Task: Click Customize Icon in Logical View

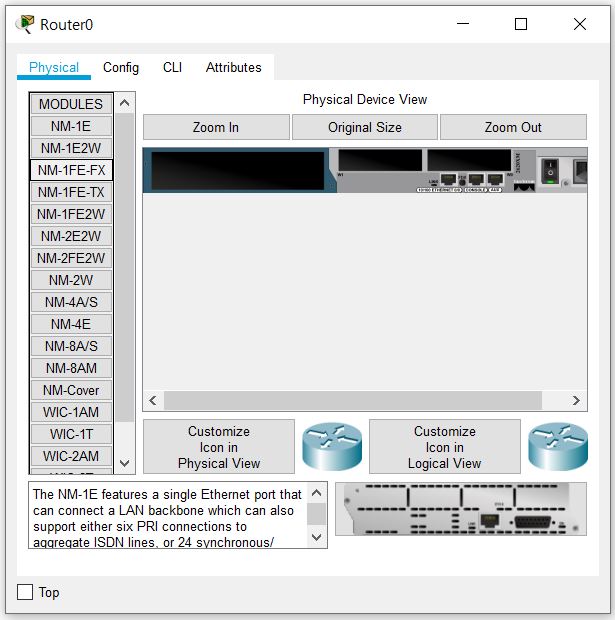Action: click(445, 447)
